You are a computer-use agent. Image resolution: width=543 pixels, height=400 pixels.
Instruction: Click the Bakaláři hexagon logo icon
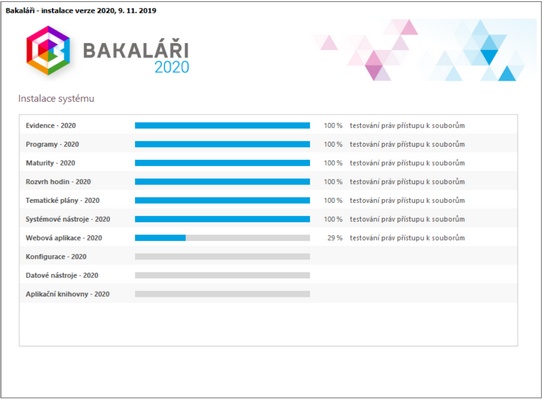[48, 50]
